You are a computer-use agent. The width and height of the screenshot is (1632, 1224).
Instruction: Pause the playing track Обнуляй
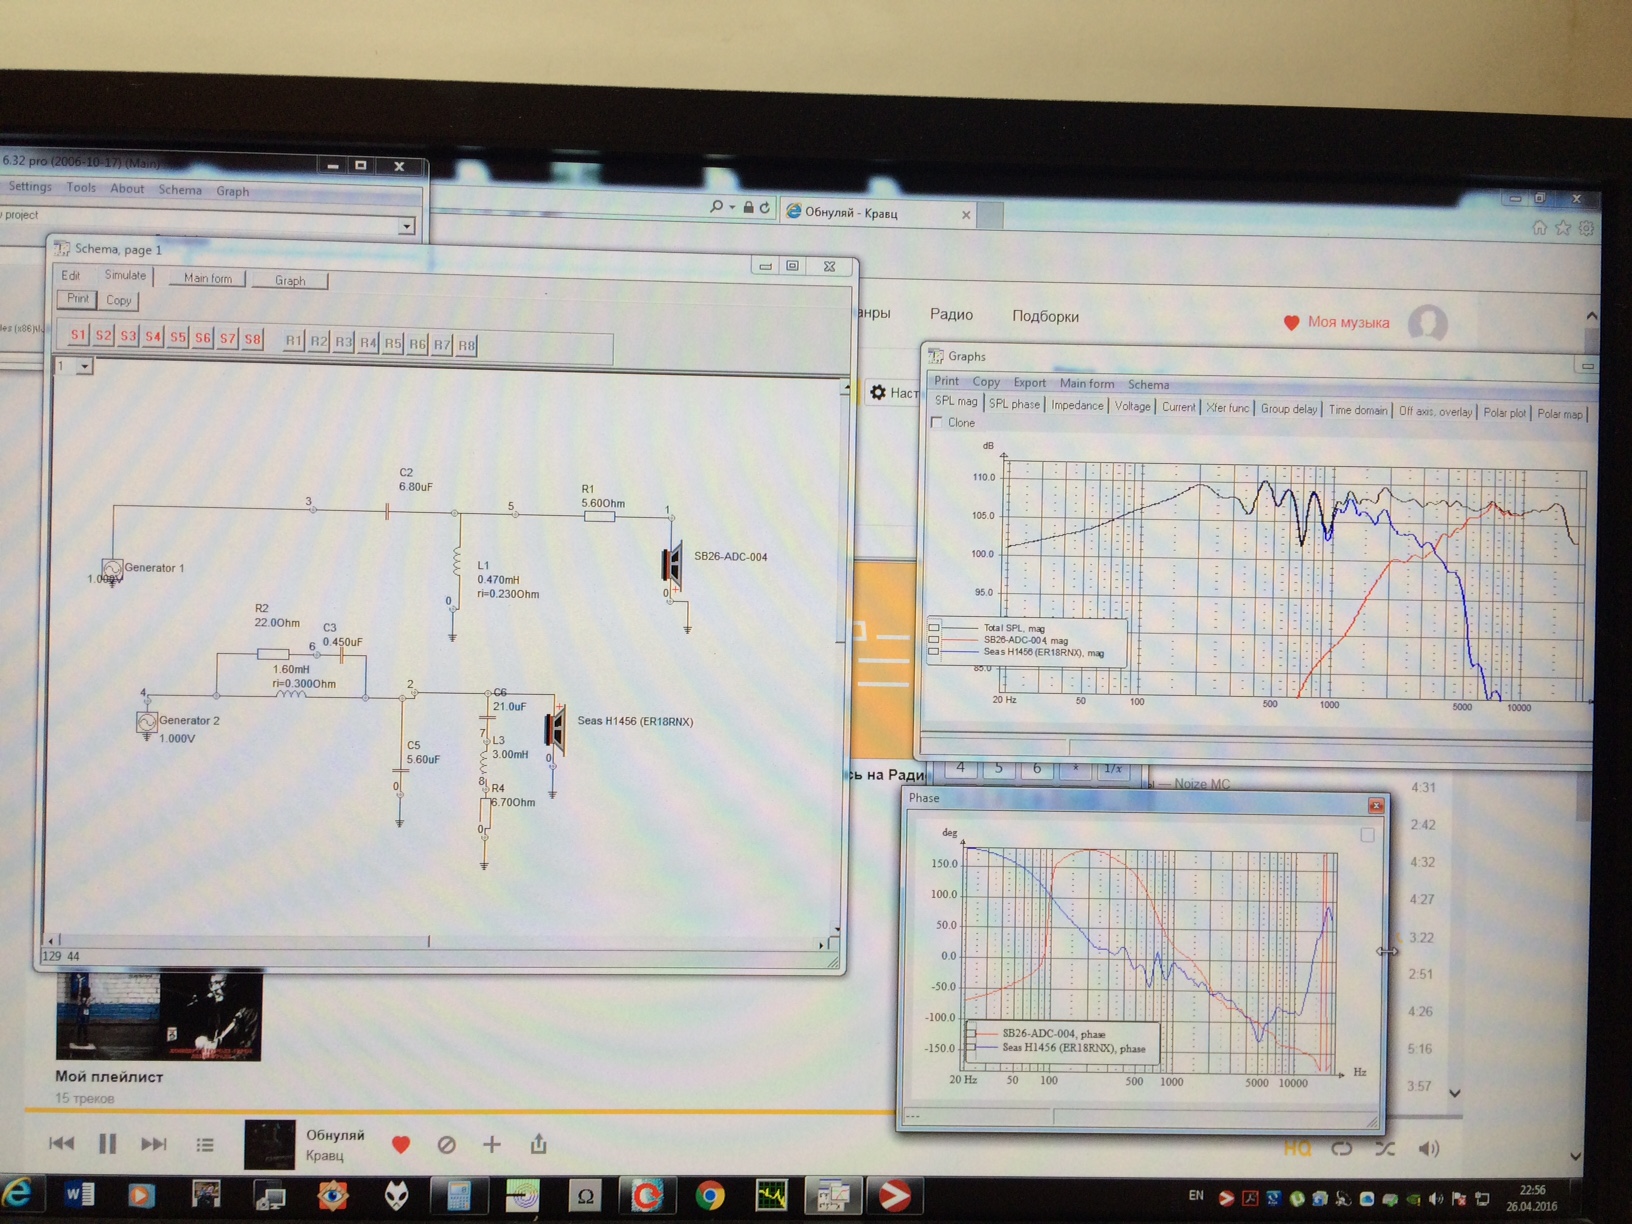tap(108, 1143)
